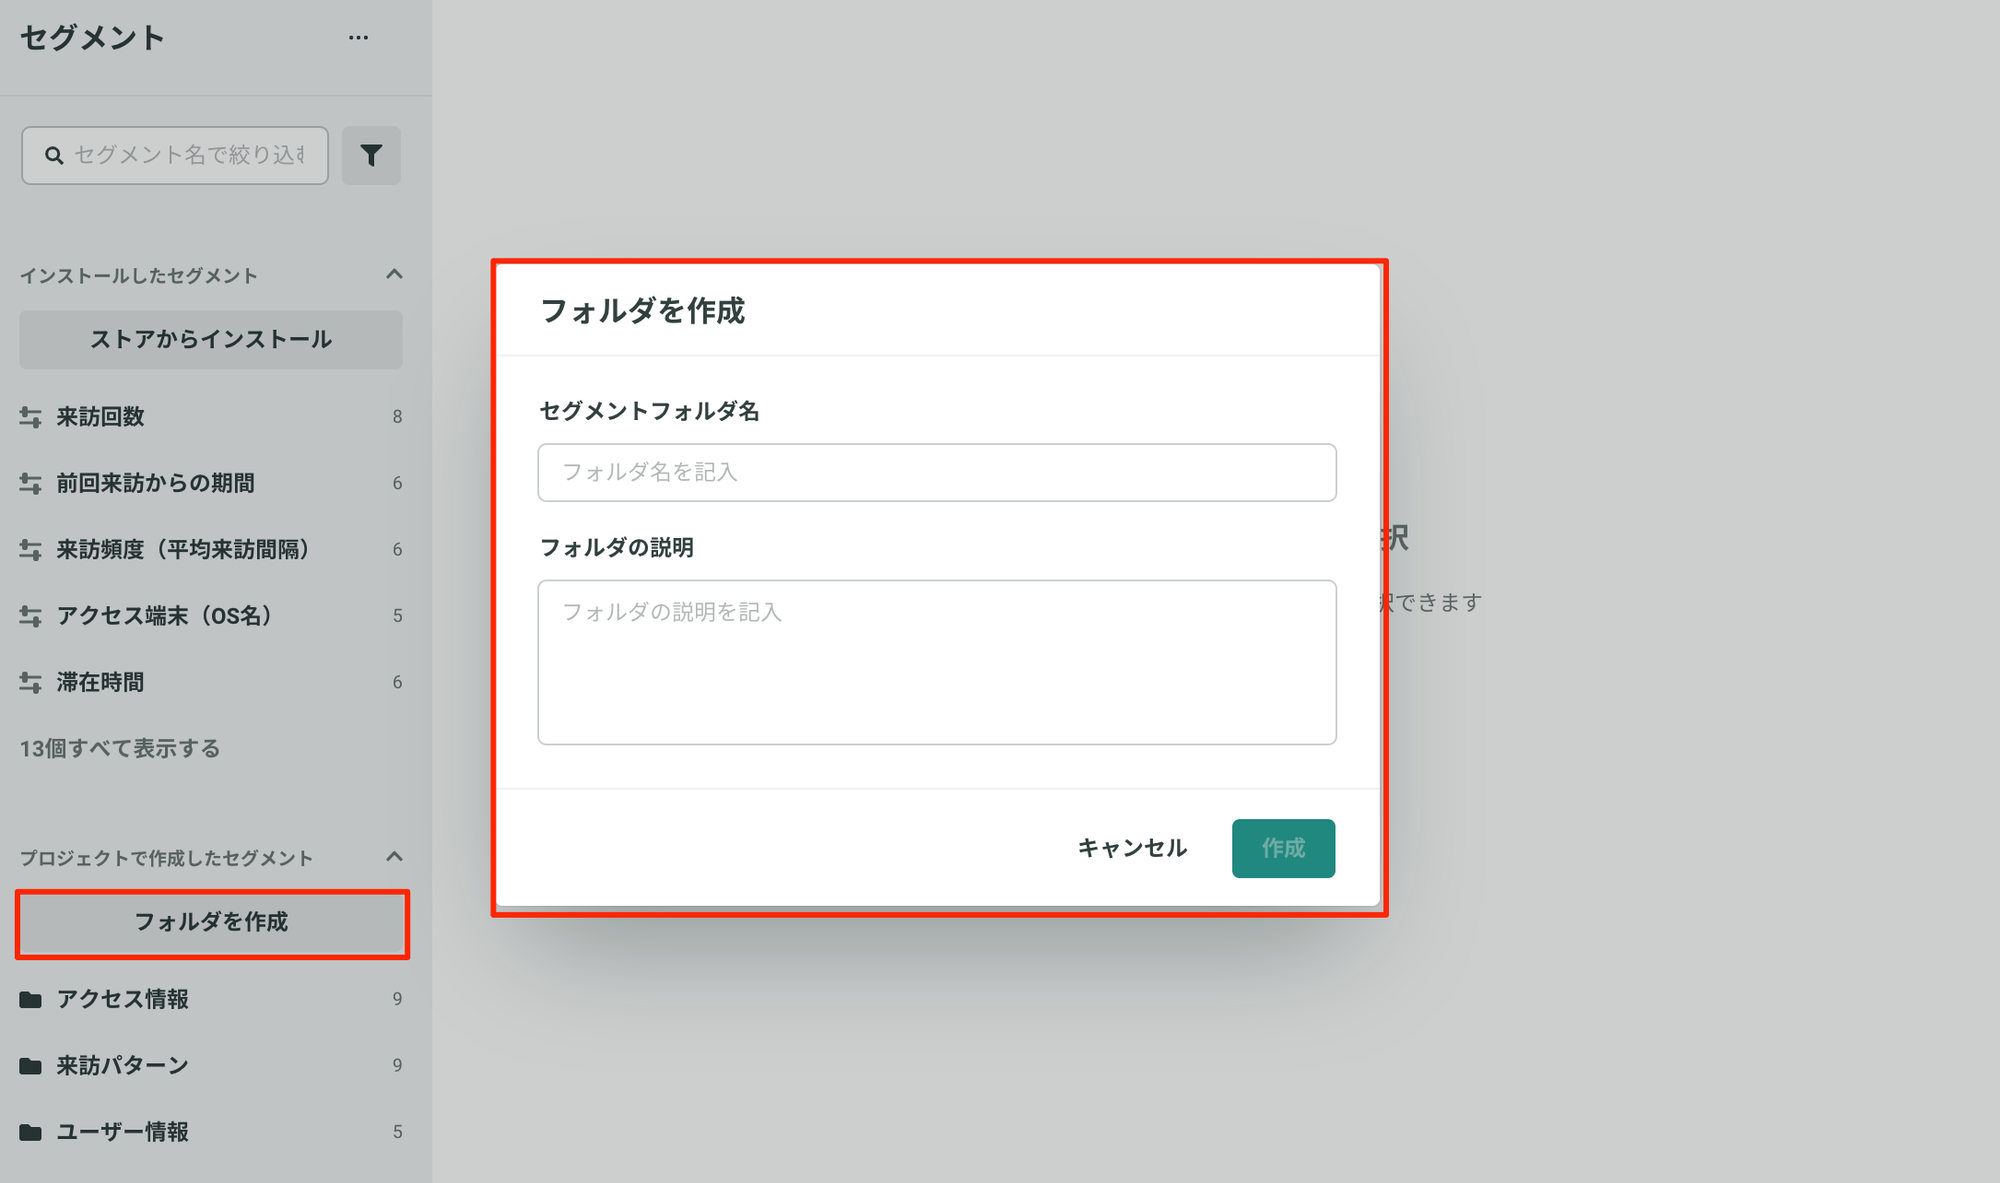Click the ストアからインストール button
This screenshot has width=2000, height=1183.
point(211,339)
